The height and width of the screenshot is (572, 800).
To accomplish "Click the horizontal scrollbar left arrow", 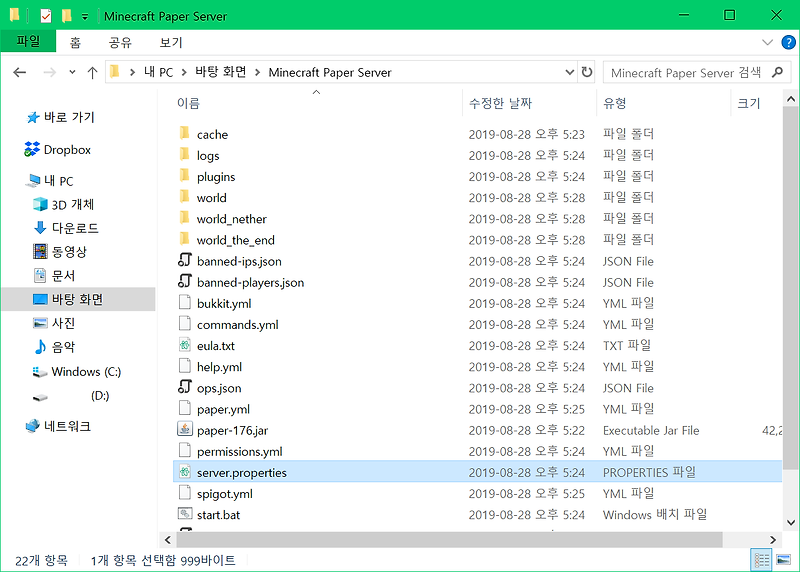I will click(168, 539).
